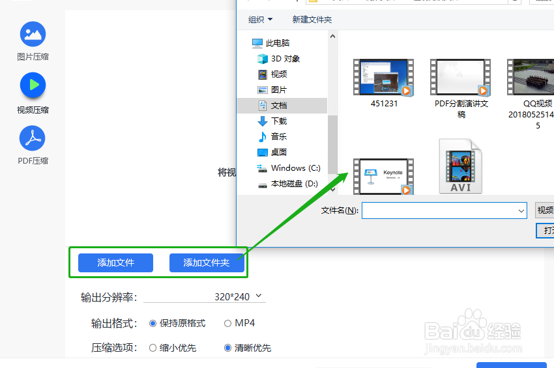The height and width of the screenshot is (368, 554).
Task: Click the 451231 file name text
Action: [x=384, y=104]
